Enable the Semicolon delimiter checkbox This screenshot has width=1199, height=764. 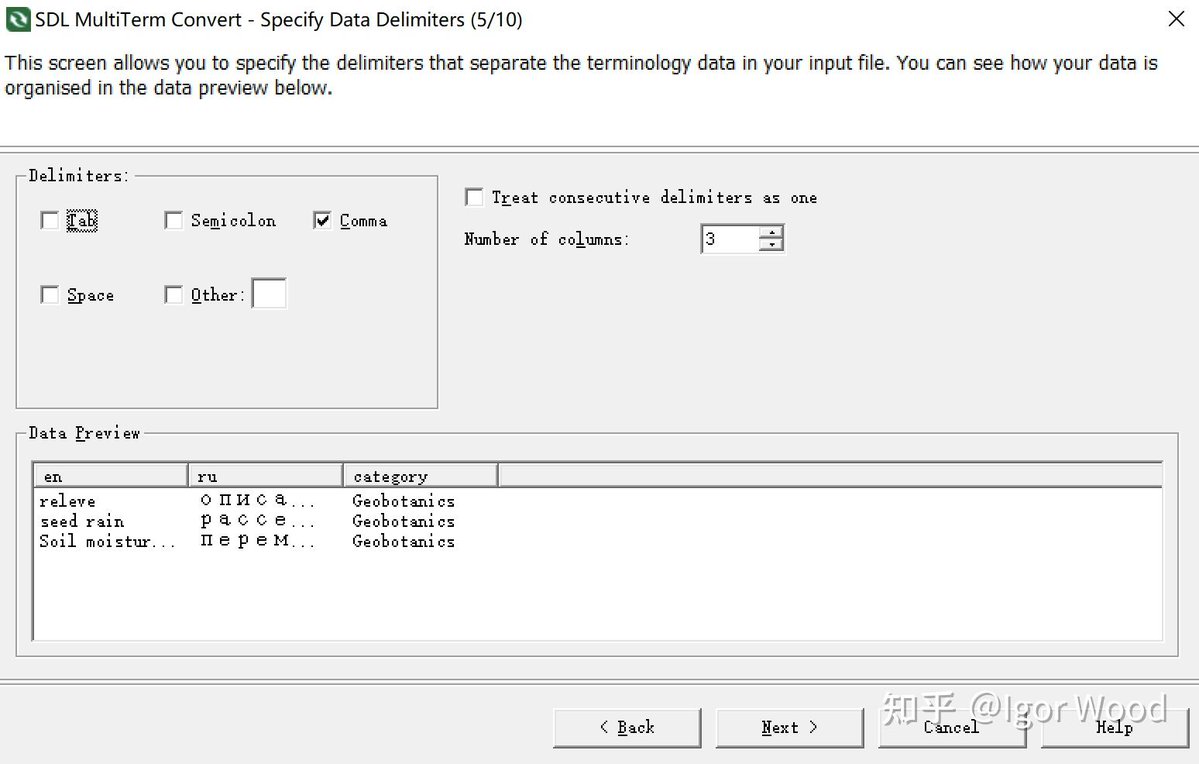point(174,220)
